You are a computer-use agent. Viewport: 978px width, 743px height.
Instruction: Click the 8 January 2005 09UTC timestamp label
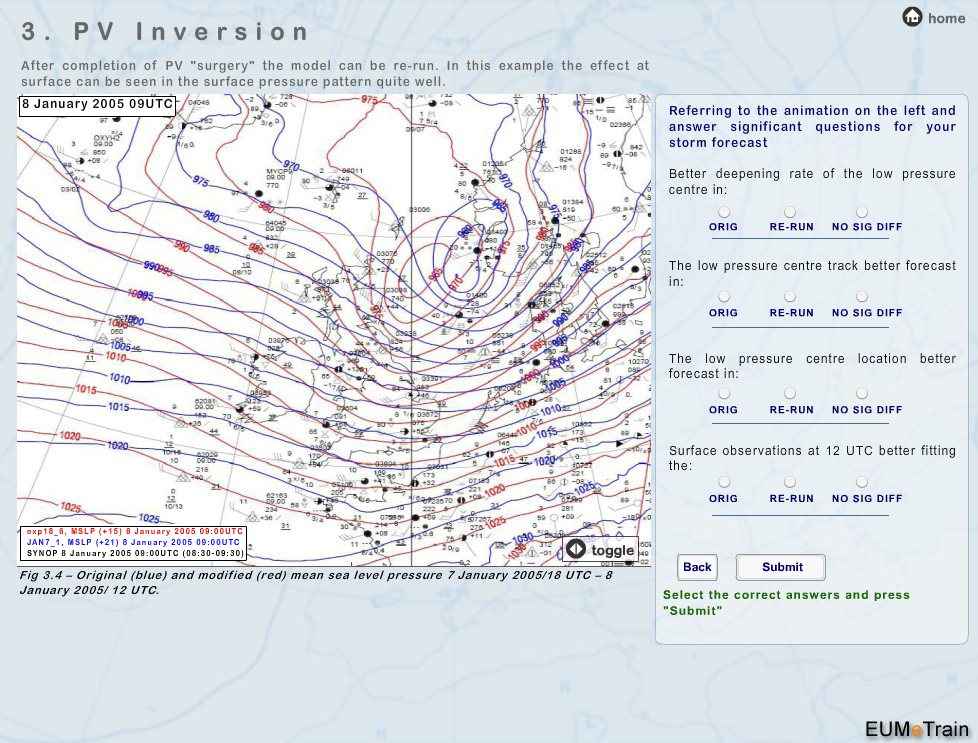[96, 105]
